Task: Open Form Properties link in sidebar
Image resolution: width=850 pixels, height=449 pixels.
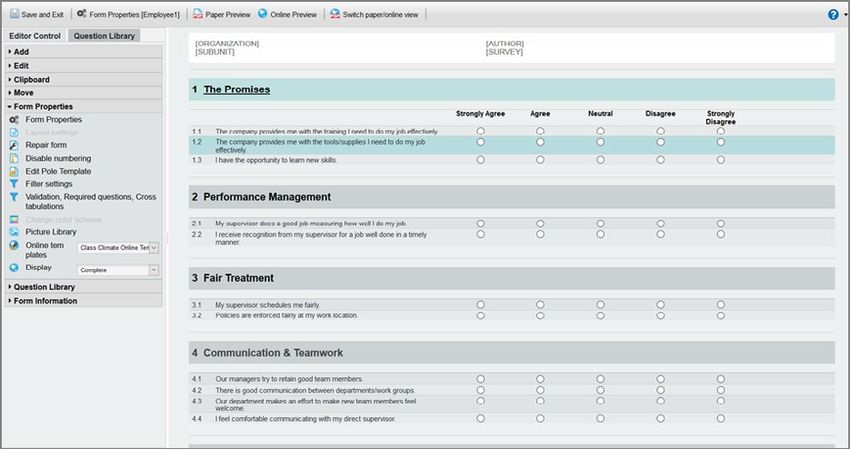Action: [x=54, y=119]
